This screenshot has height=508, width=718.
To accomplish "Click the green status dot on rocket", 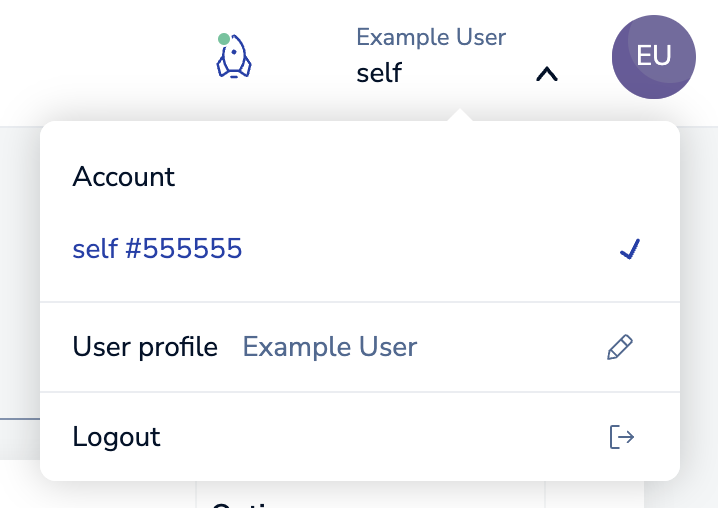I will point(224,40).
